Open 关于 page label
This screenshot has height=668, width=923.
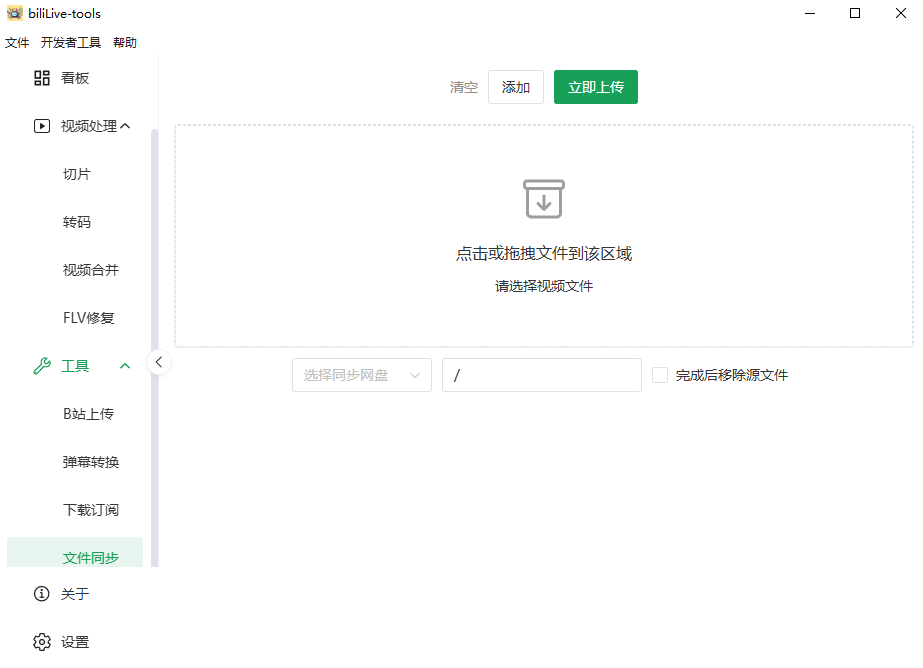pos(75,594)
